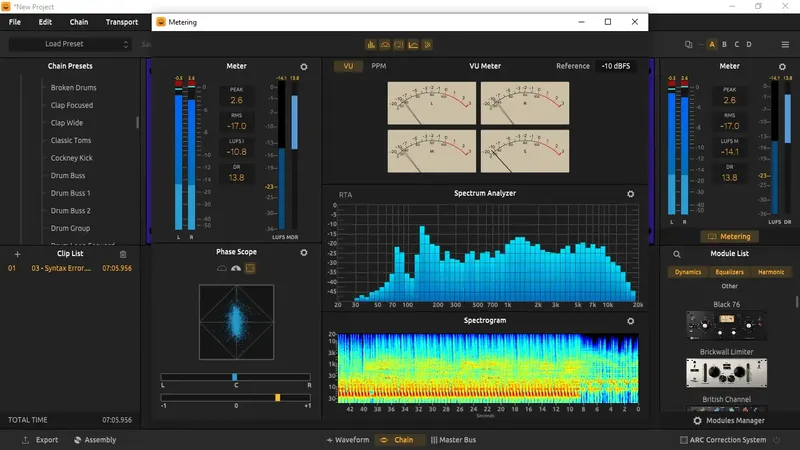Click the Export button
This screenshot has height=450, width=800.
click(40, 440)
